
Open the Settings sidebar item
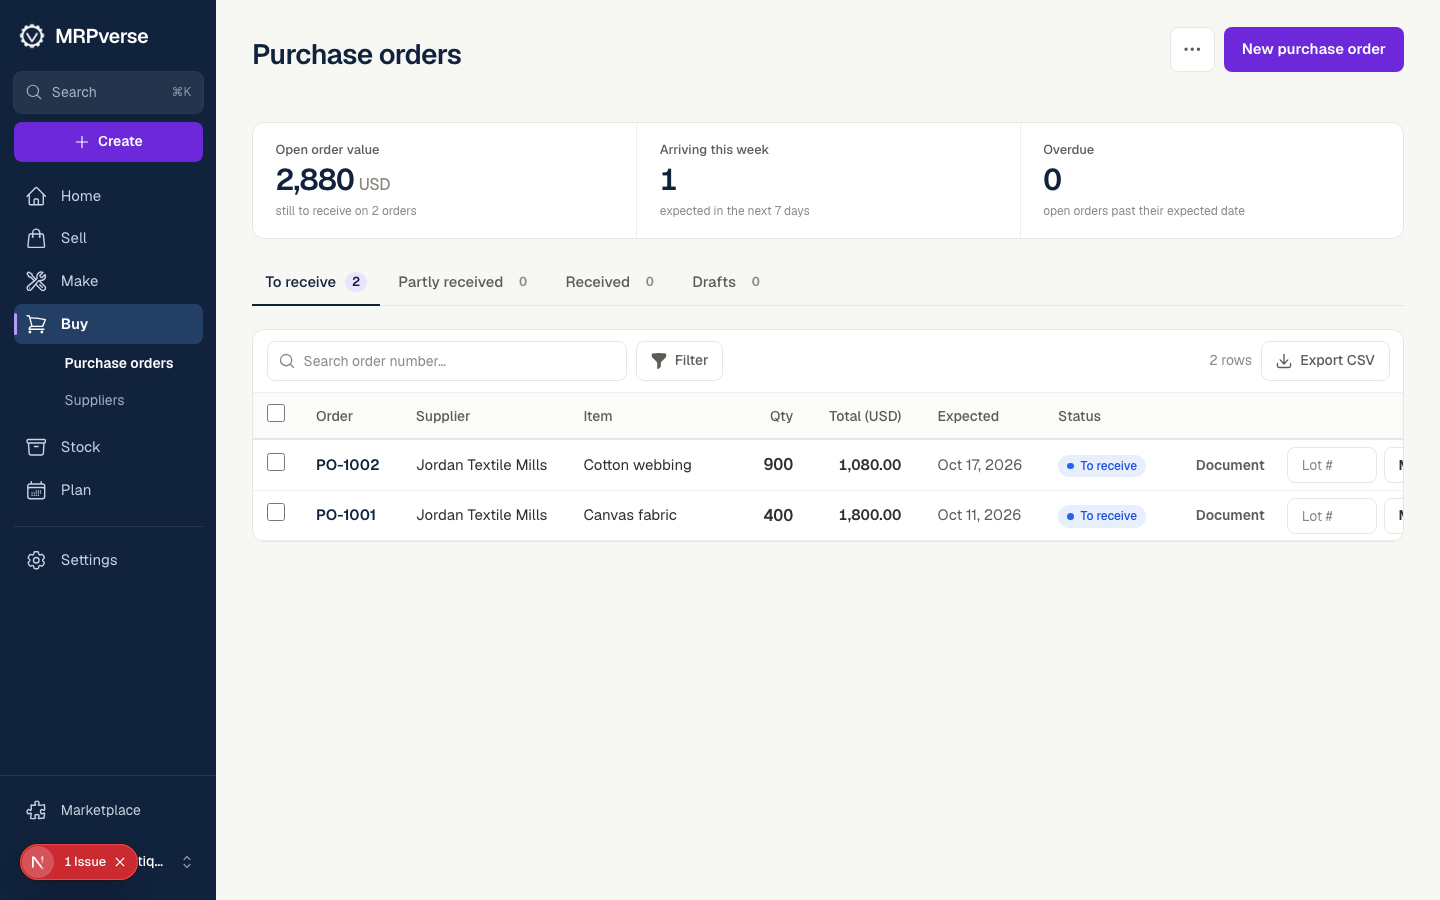click(x=108, y=560)
